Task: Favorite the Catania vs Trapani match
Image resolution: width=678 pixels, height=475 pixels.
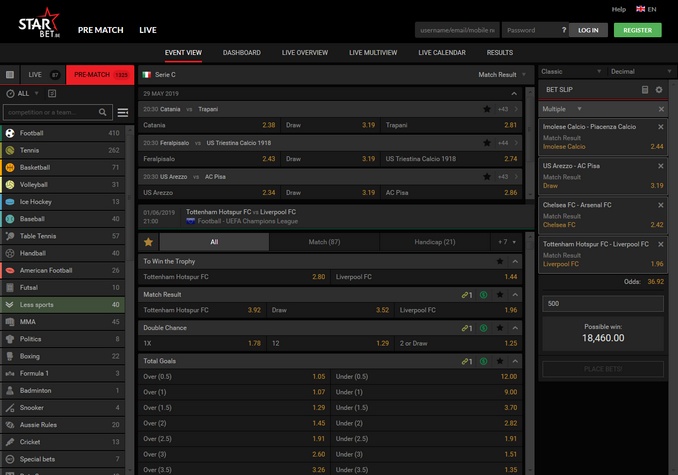Action: pos(487,109)
